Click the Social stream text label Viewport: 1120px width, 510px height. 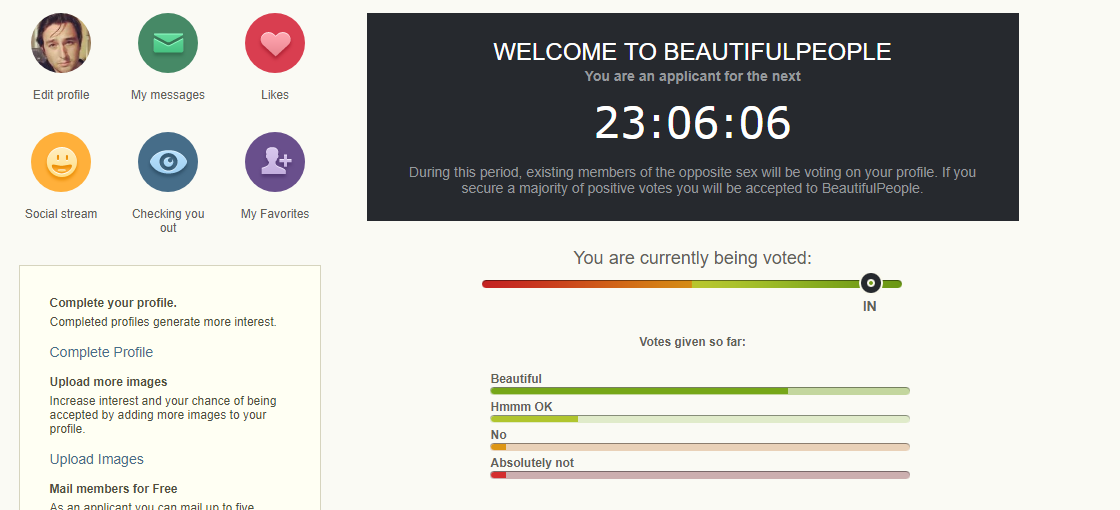(61, 214)
